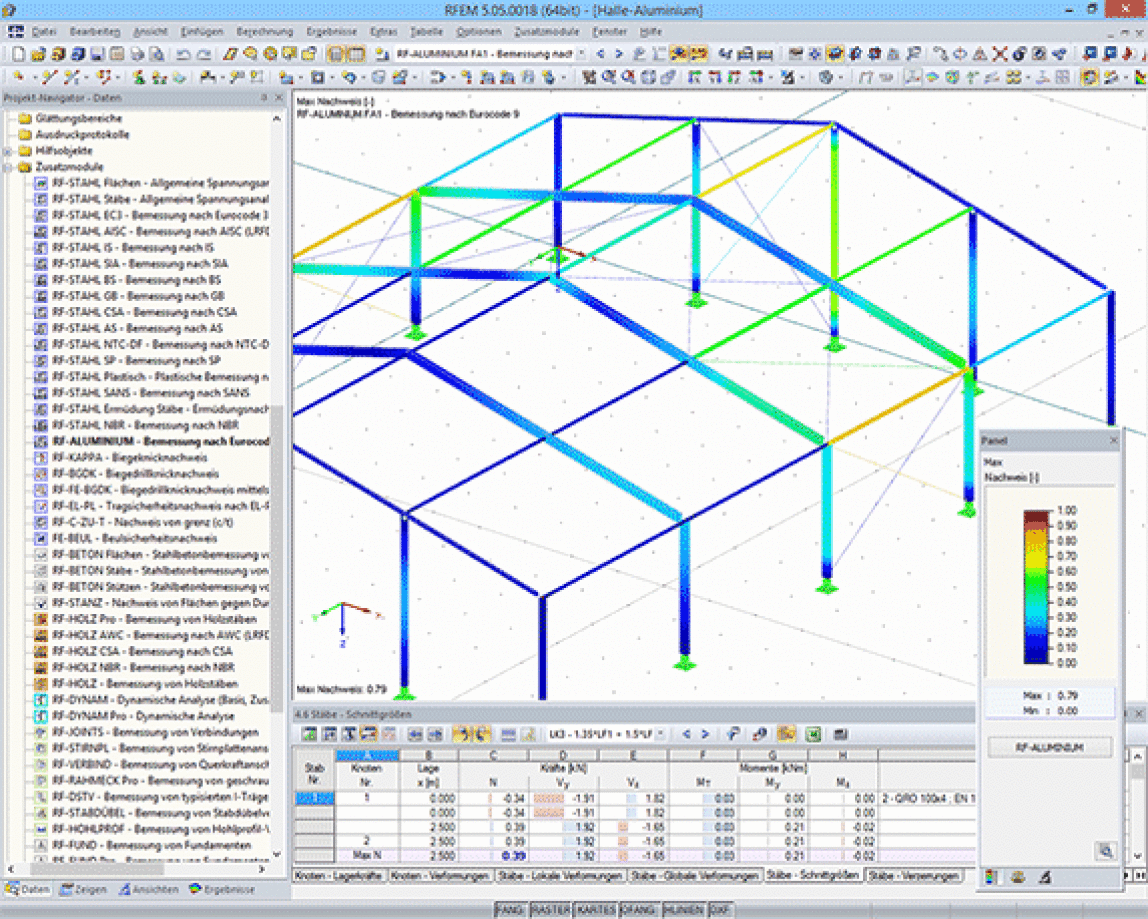Click the rainbow color-results icon at toolbar end
The width and height of the screenshot is (1148, 919).
click(x=1141, y=78)
